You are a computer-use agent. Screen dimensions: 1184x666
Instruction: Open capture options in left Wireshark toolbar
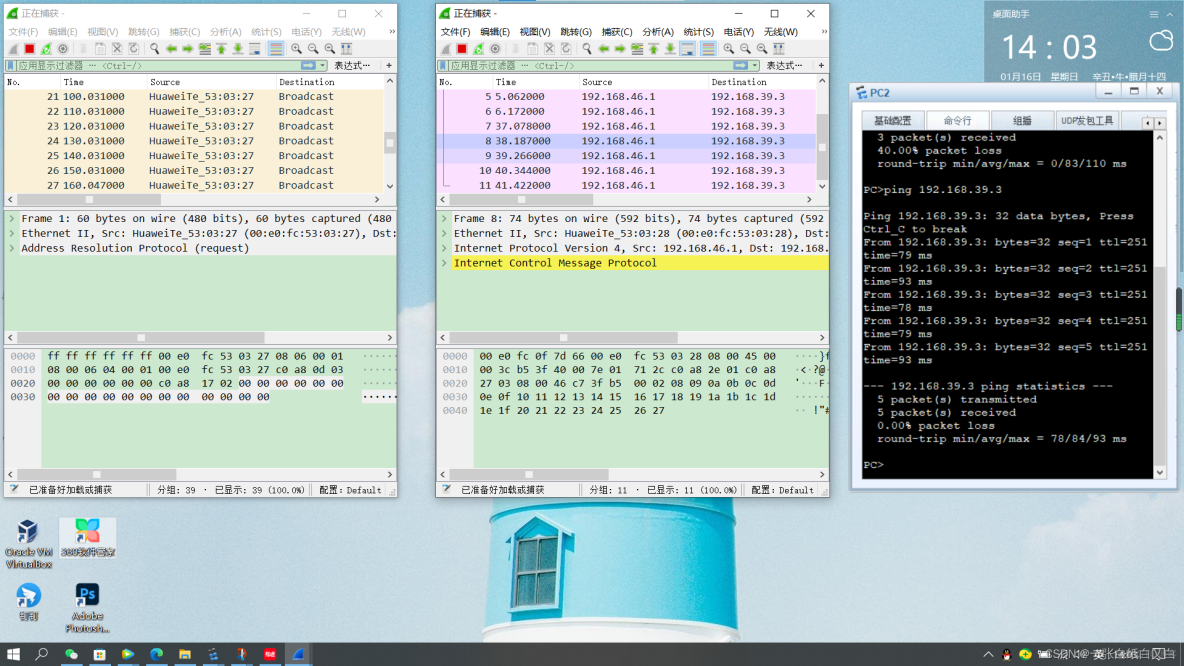pos(63,48)
